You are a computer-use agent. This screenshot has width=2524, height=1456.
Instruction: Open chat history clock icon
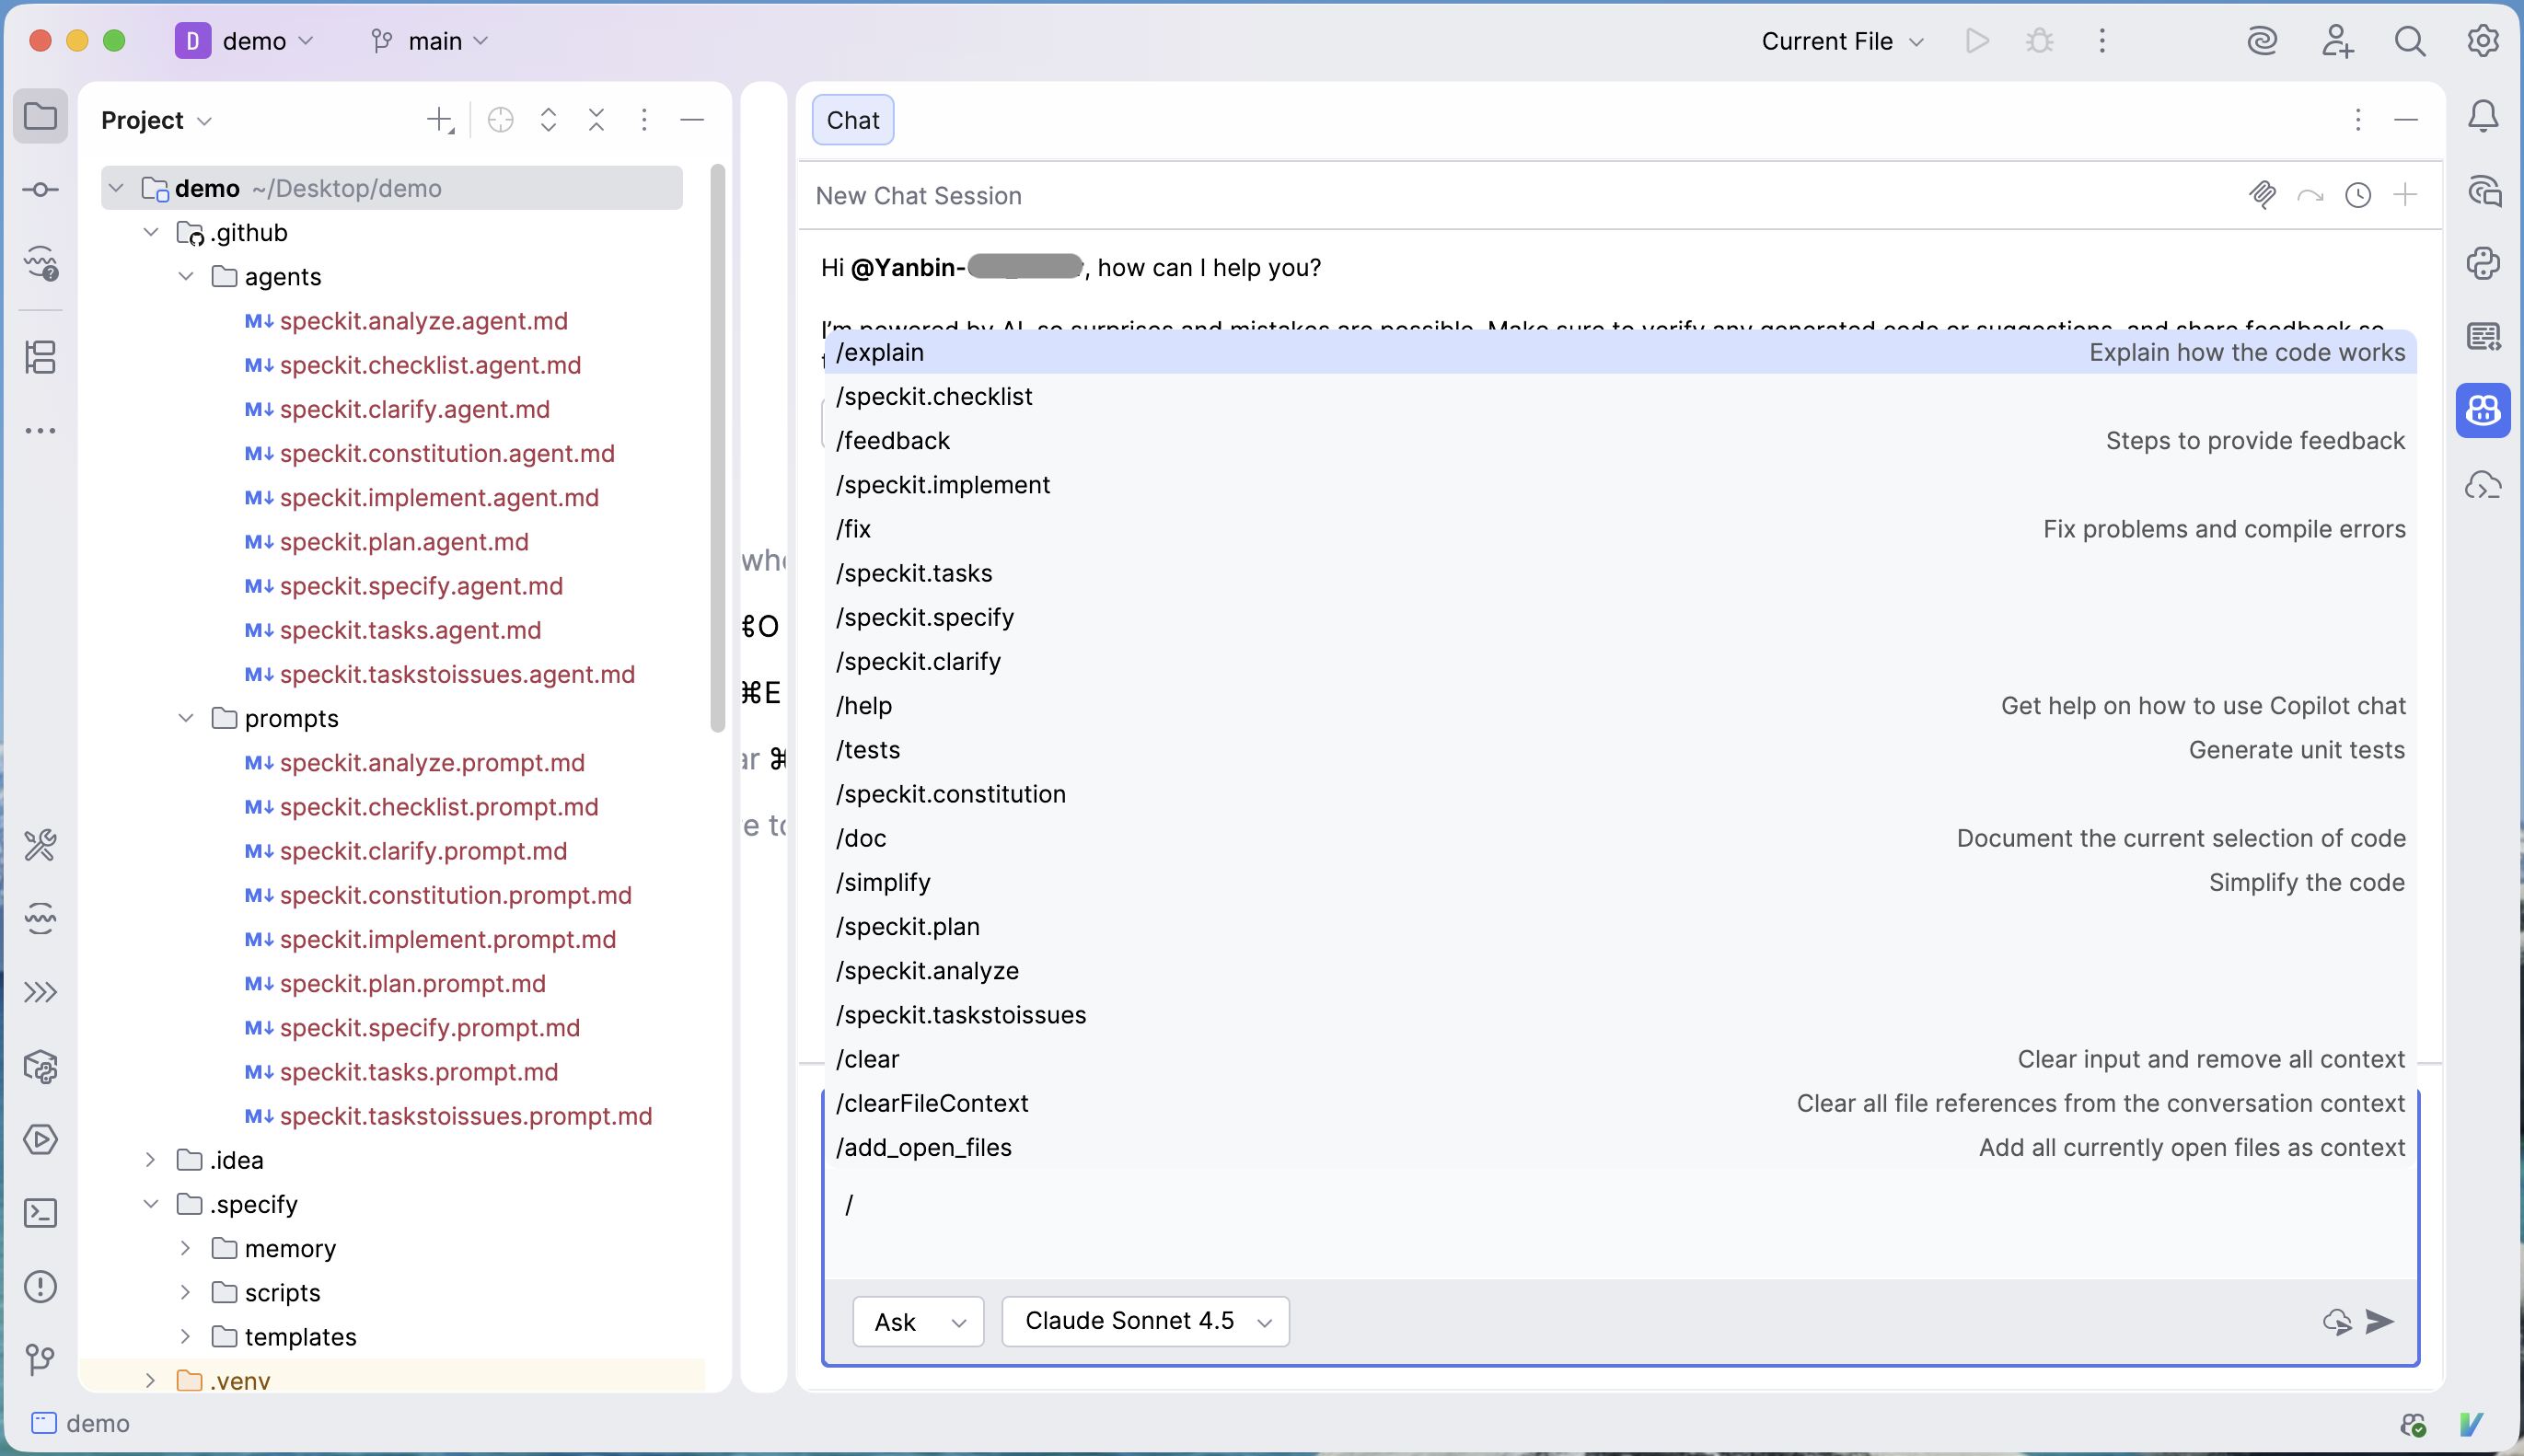[x=2358, y=195]
